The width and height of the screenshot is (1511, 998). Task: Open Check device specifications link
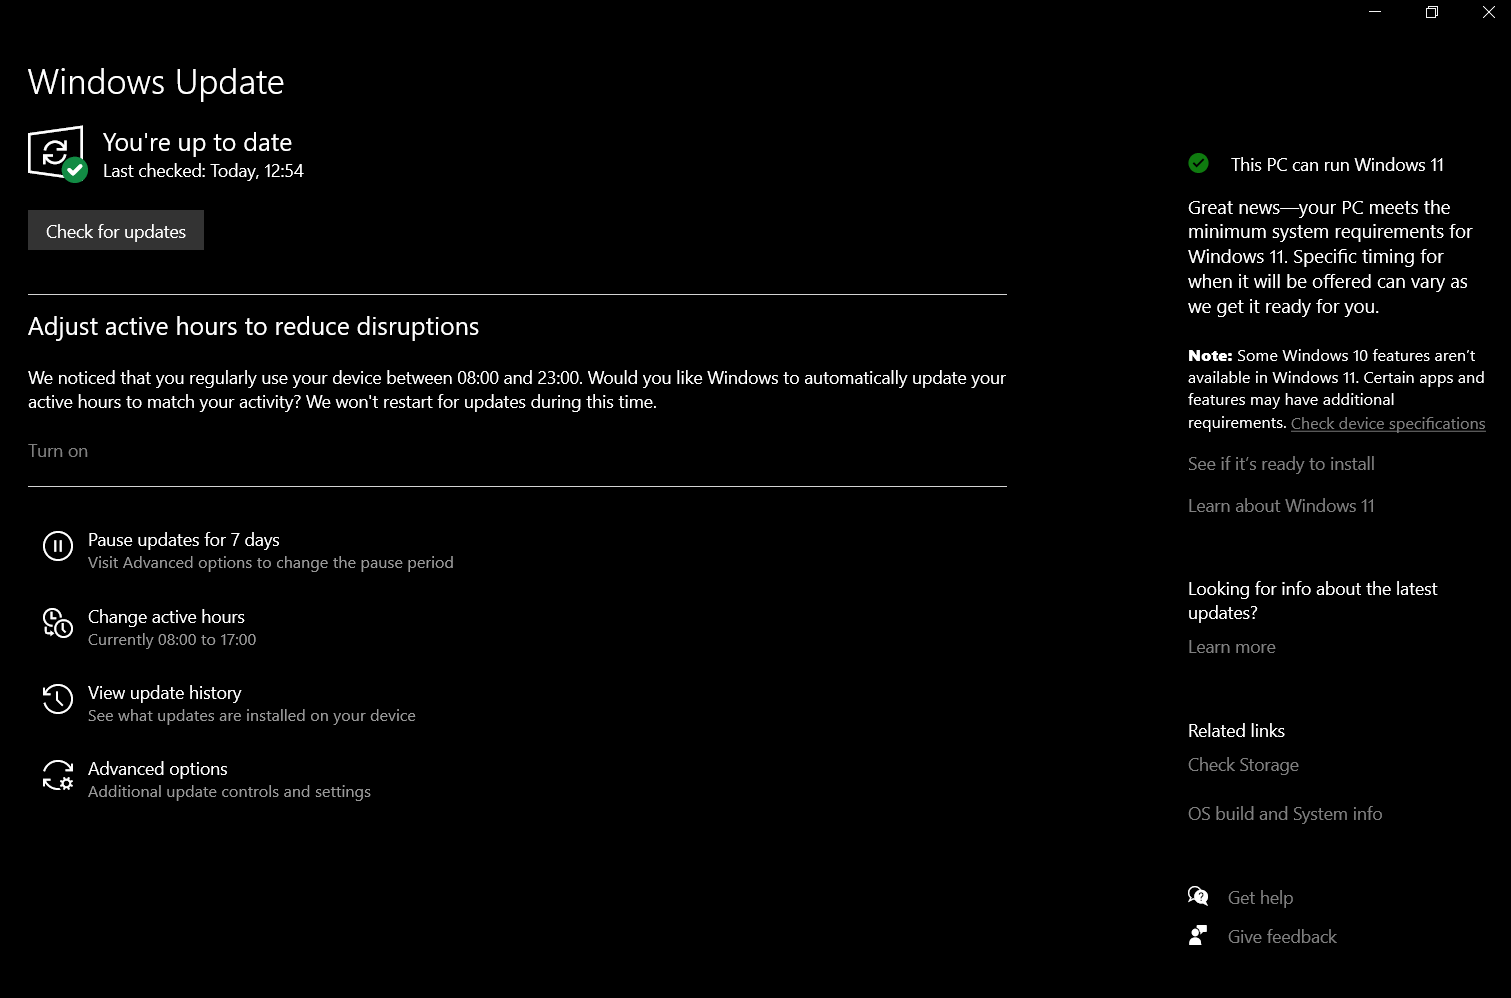pos(1388,423)
